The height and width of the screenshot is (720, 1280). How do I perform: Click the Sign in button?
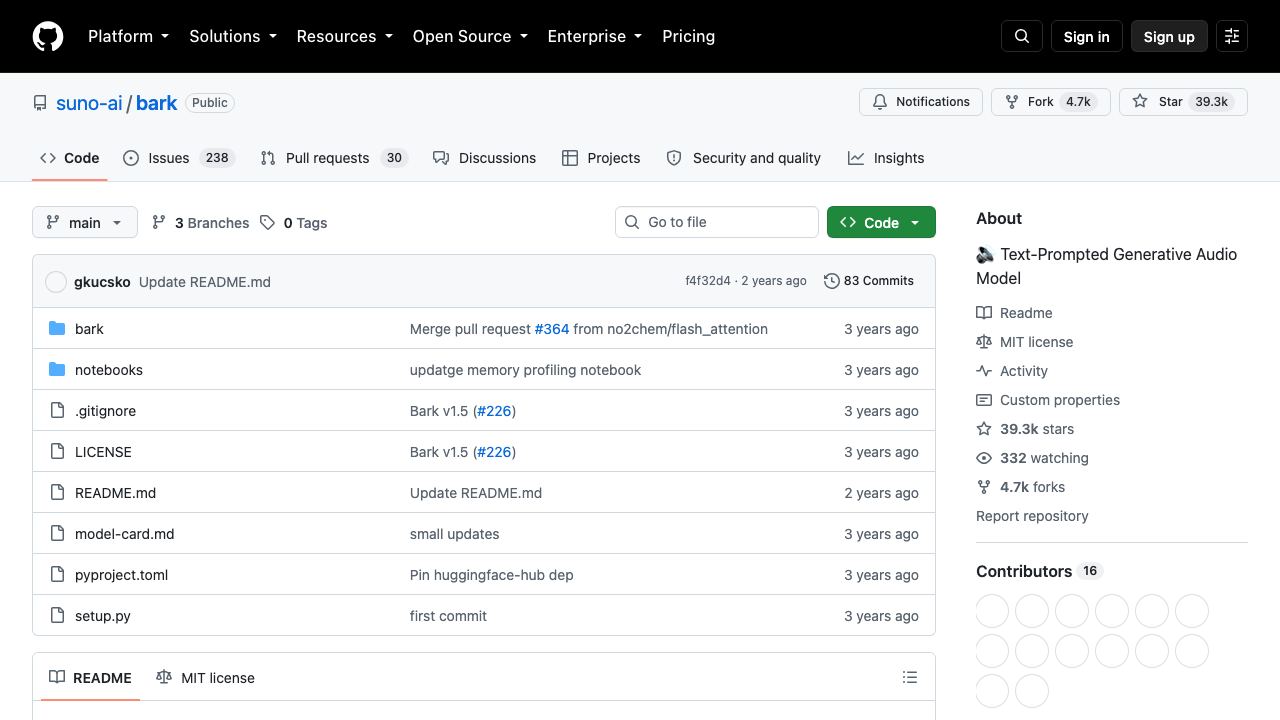[x=1087, y=36]
